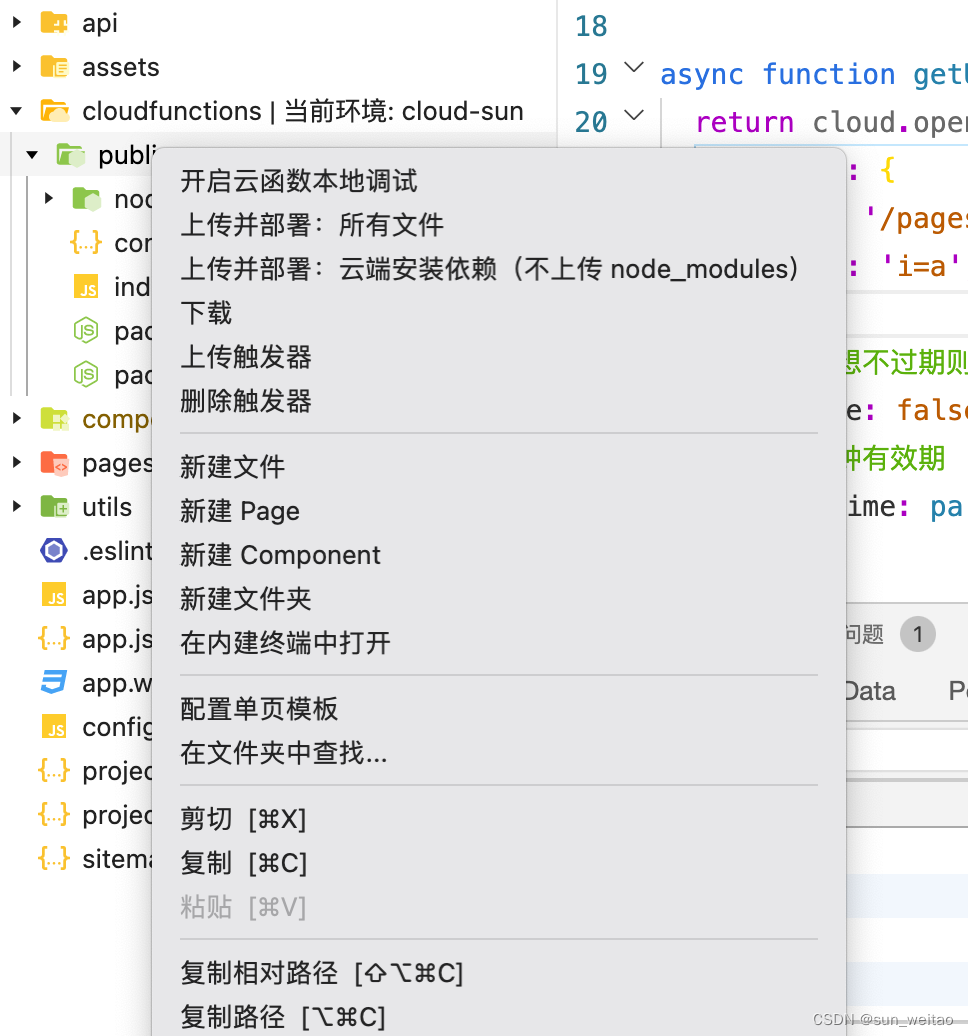
Task: Toggle code fold chevron on line 19
Action: (x=634, y=67)
